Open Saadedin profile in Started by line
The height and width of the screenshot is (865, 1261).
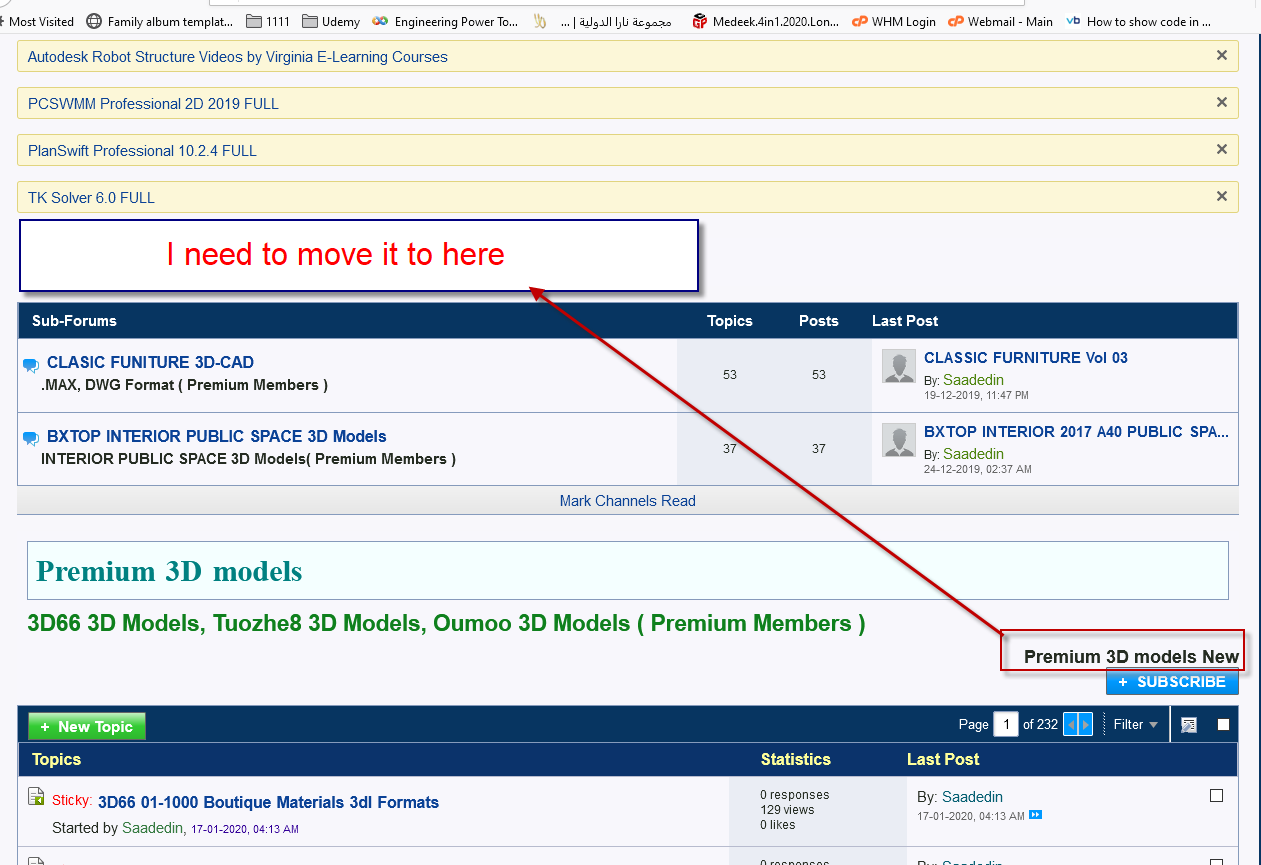tap(152, 828)
